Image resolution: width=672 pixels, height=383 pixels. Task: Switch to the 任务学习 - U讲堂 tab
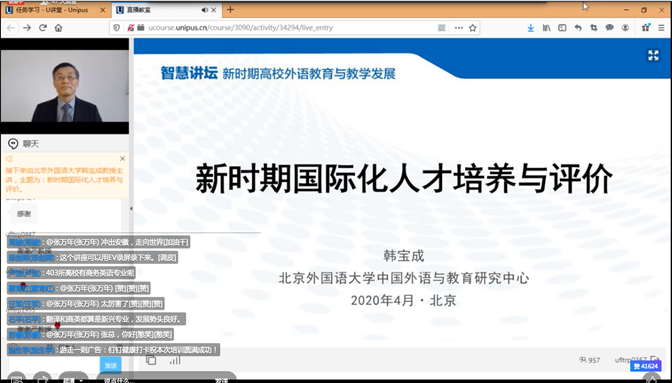point(51,10)
